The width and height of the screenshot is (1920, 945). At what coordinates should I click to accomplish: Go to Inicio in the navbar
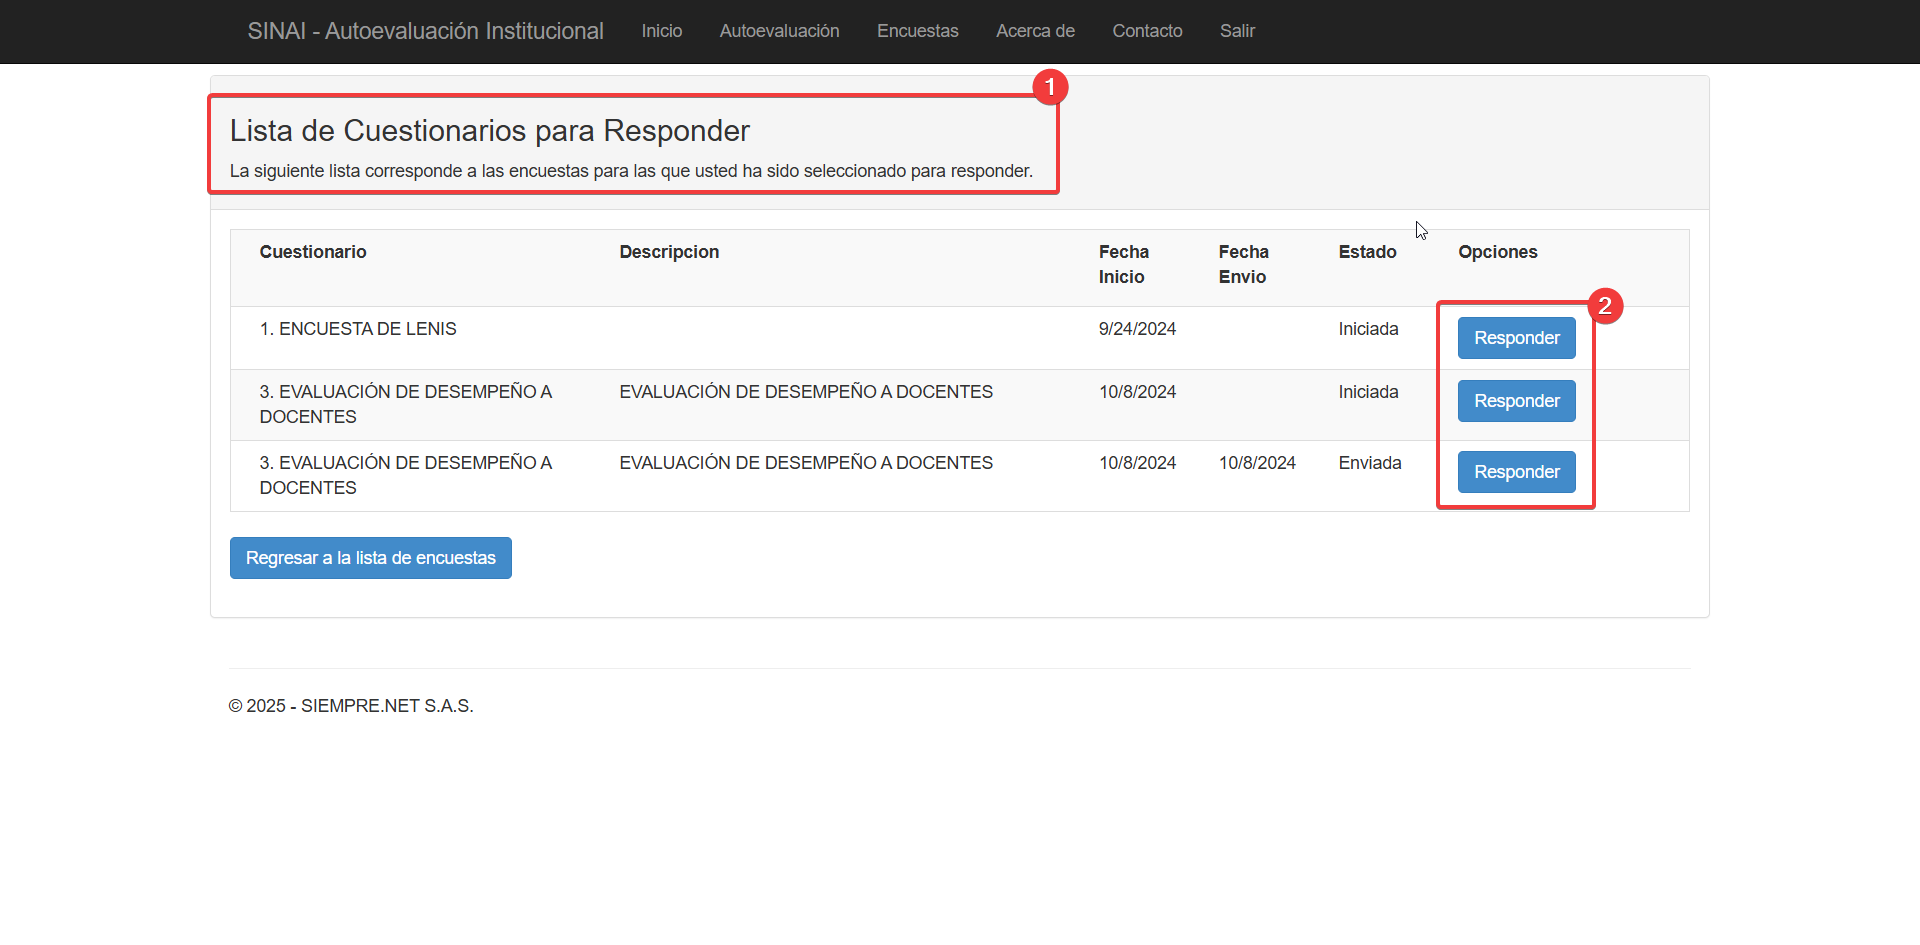click(x=662, y=31)
